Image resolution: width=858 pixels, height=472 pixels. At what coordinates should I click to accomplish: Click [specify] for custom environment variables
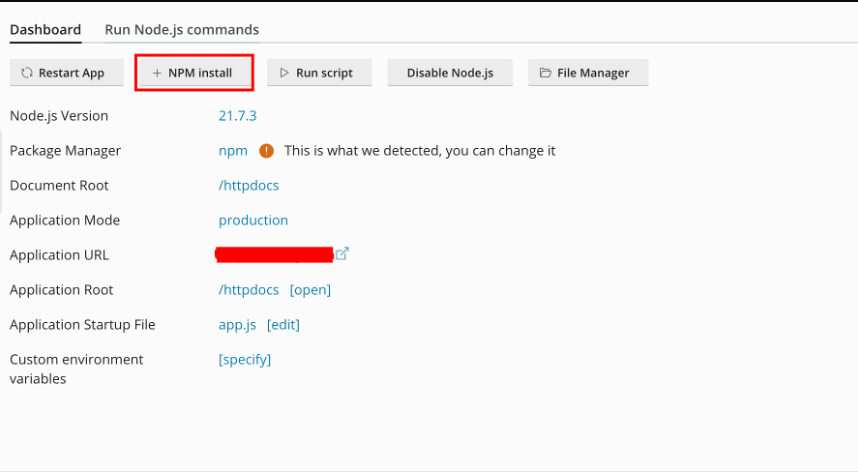[245, 359]
